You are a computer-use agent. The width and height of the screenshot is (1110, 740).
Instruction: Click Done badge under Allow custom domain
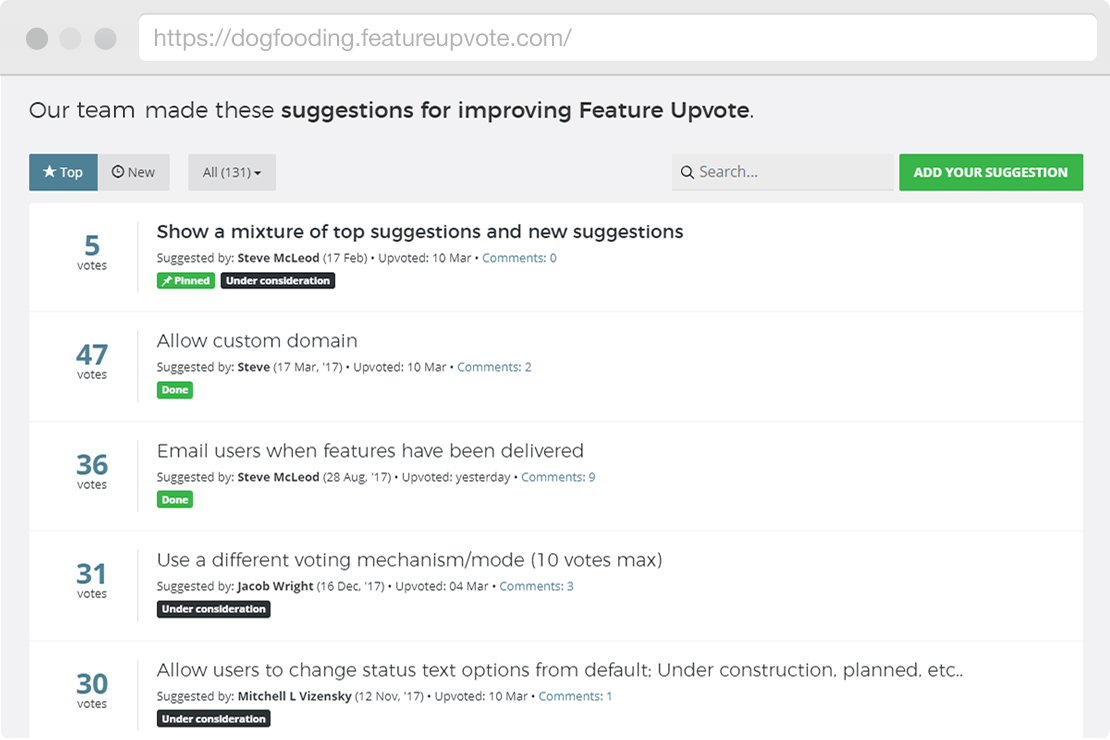(x=175, y=390)
